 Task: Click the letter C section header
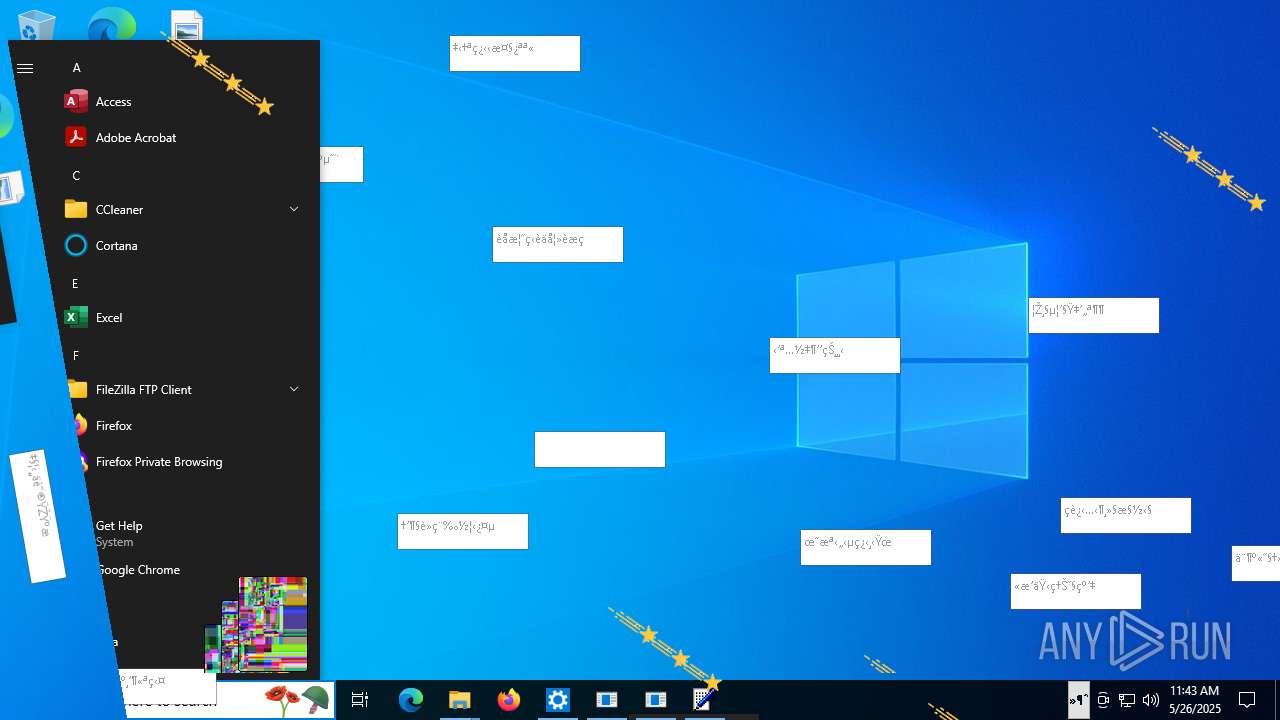(x=76, y=176)
